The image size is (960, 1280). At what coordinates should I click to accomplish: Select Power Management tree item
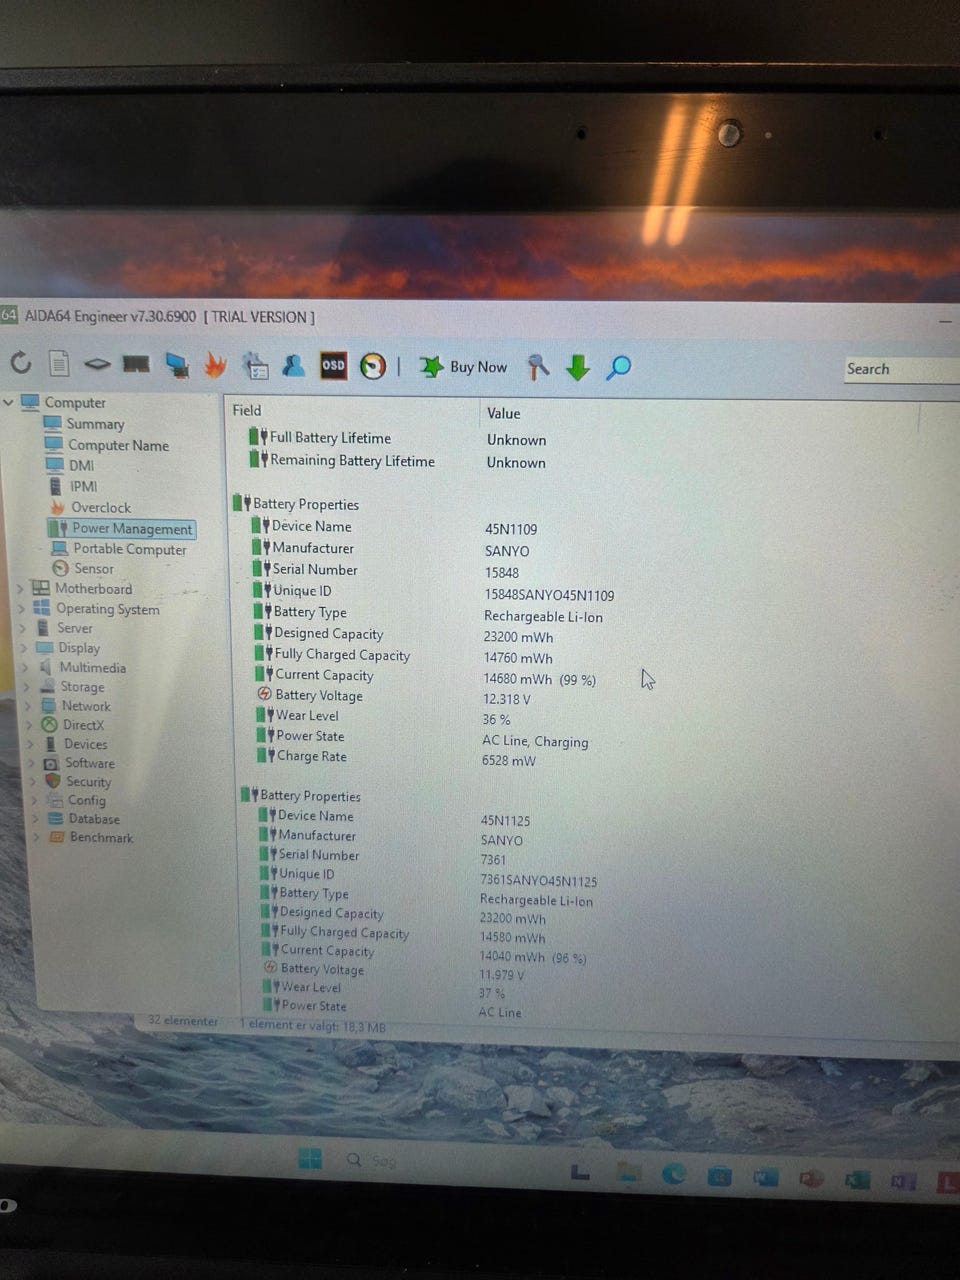(131, 528)
